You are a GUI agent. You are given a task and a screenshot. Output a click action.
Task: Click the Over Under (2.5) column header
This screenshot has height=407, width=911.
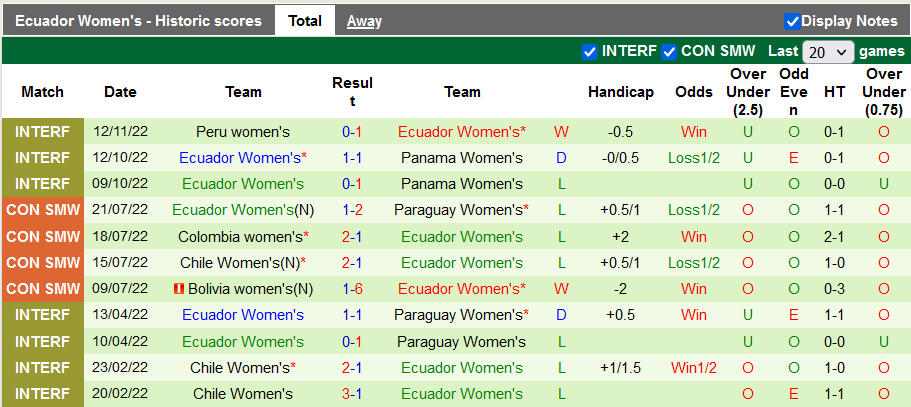tap(748, 92)
